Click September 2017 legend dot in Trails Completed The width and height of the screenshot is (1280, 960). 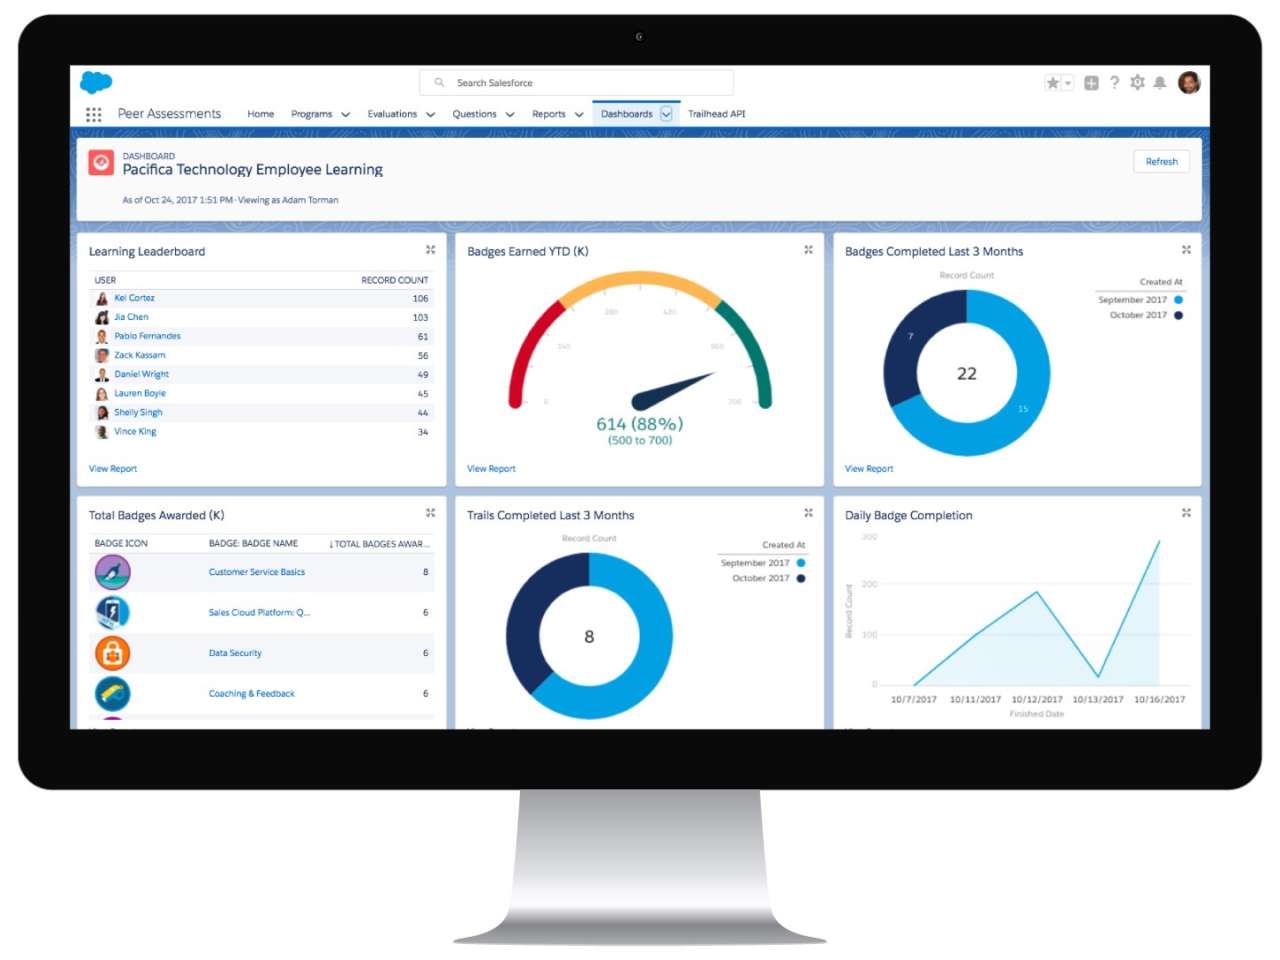click(800, 563)
